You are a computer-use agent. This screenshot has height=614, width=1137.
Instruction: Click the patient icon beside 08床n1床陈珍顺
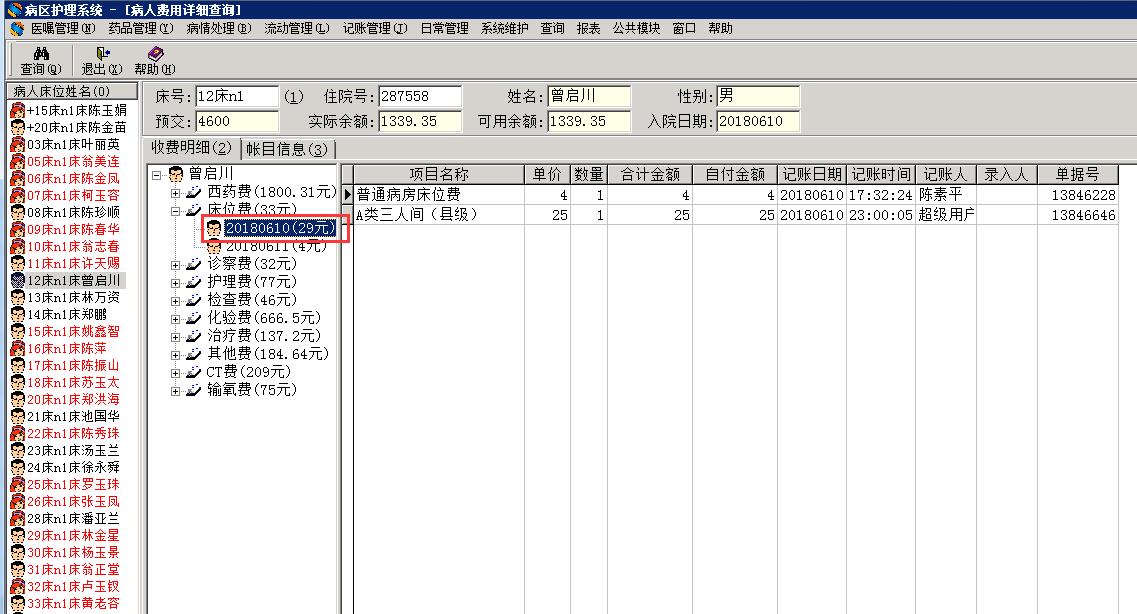pyautogui.click(x=17, y=212)
